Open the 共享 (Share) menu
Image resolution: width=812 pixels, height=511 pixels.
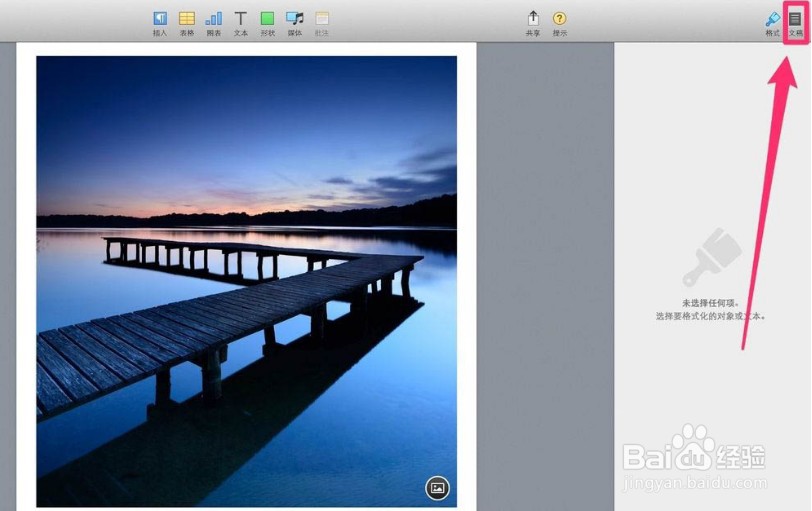click(x=533, y=24)
